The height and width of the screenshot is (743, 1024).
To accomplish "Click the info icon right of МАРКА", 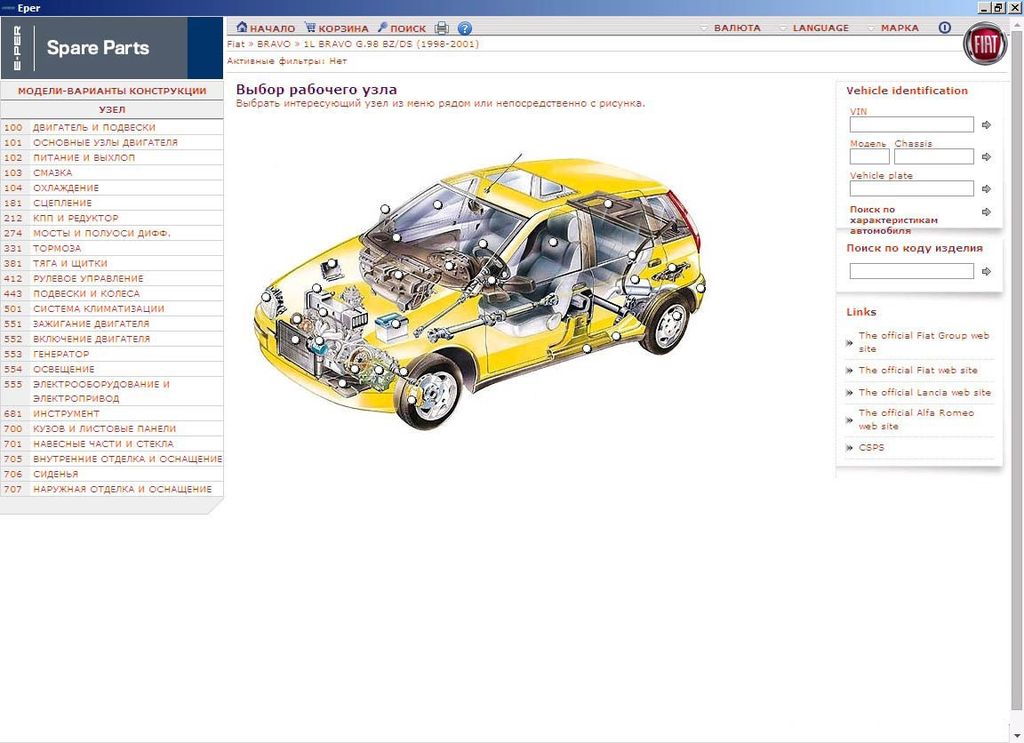I will (945, 28).
